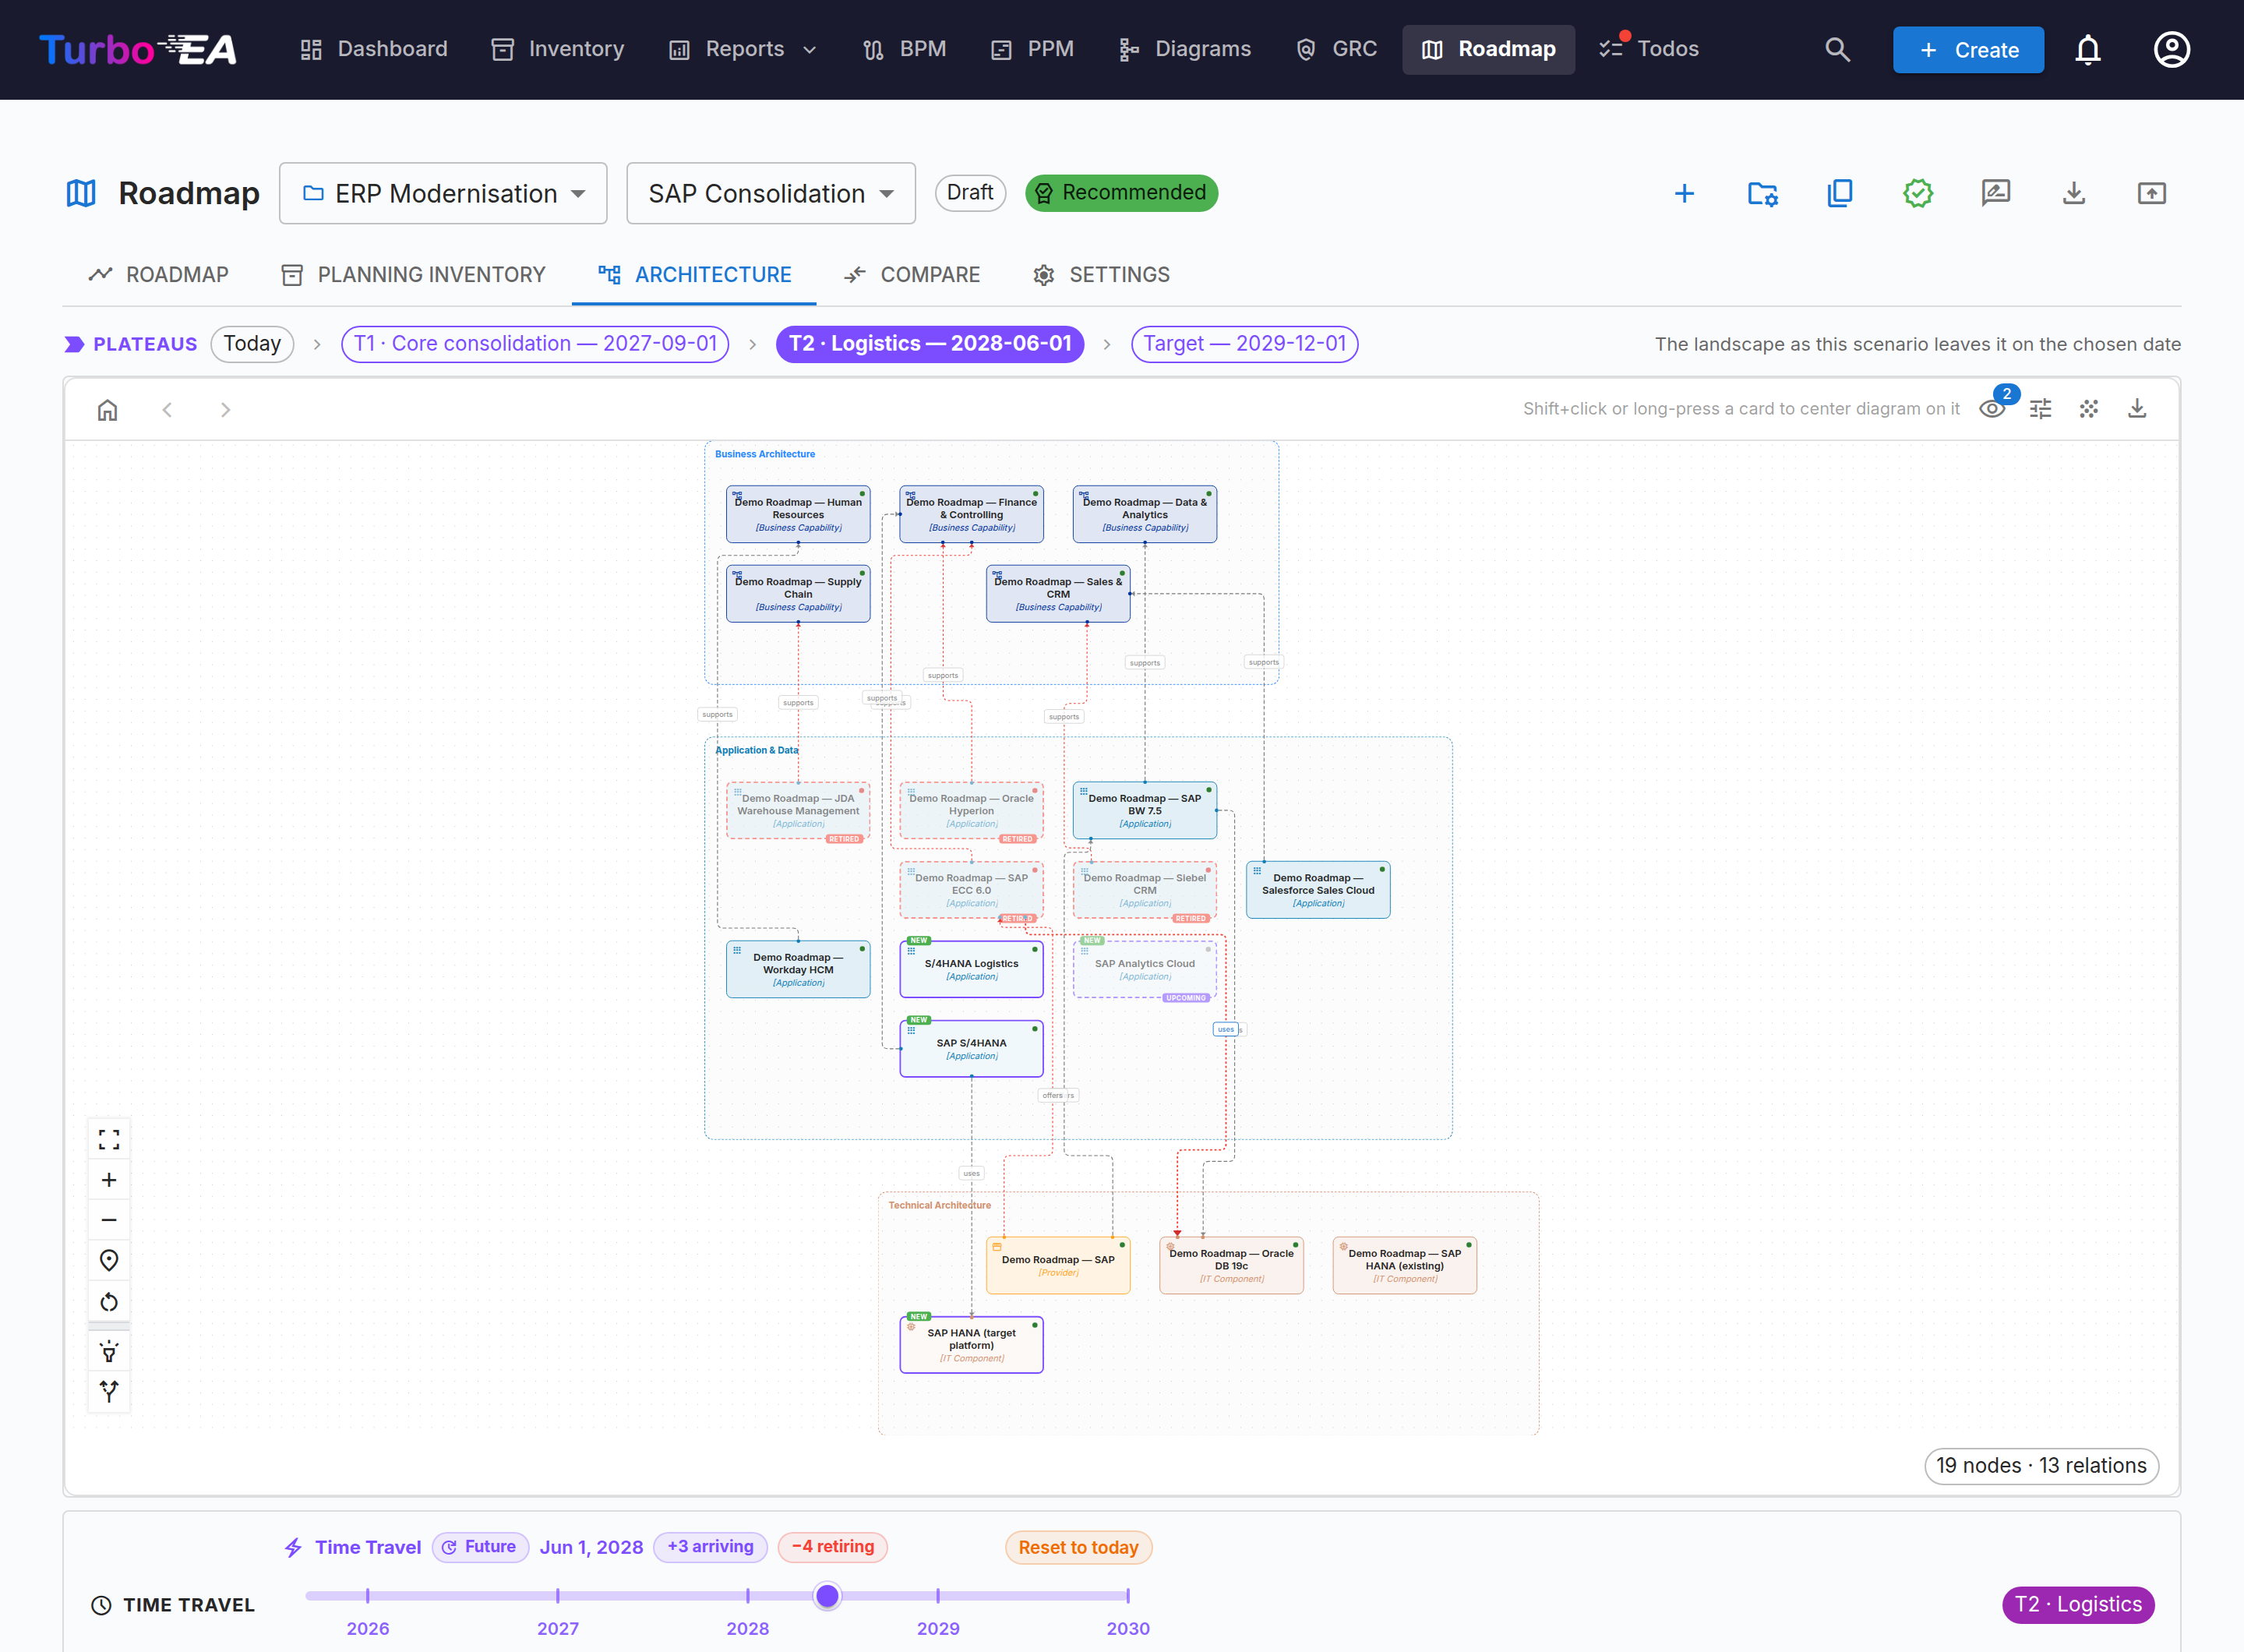Click the Time Travel slider thumb

(827, 1596)
